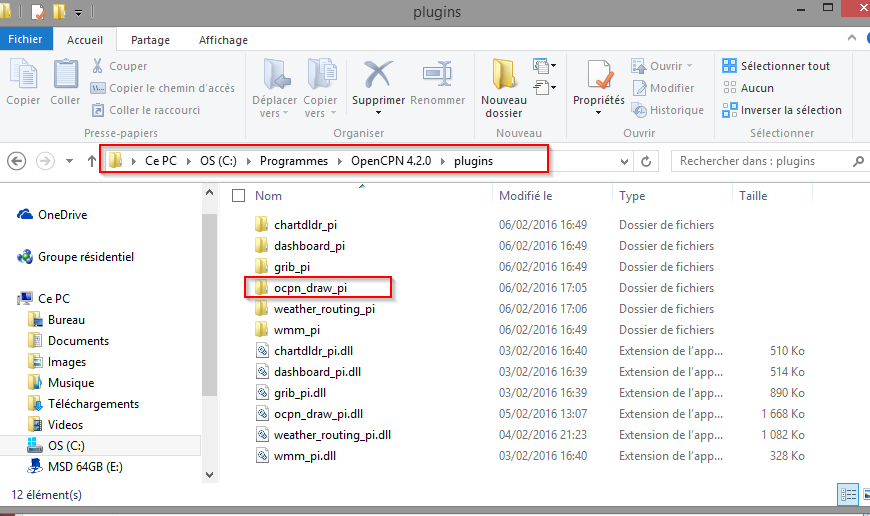870x516 pixels.
Task: Open recent locations dropdown arrow
Action: pos(69,161)
